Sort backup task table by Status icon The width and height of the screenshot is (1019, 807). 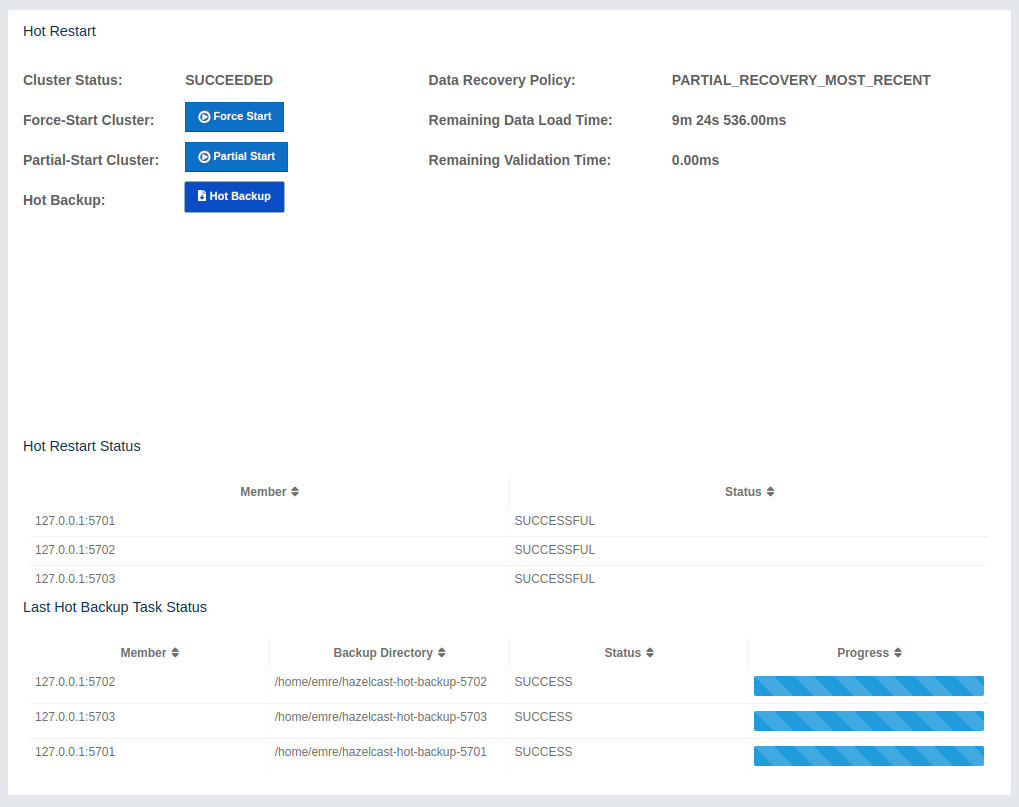649,653
